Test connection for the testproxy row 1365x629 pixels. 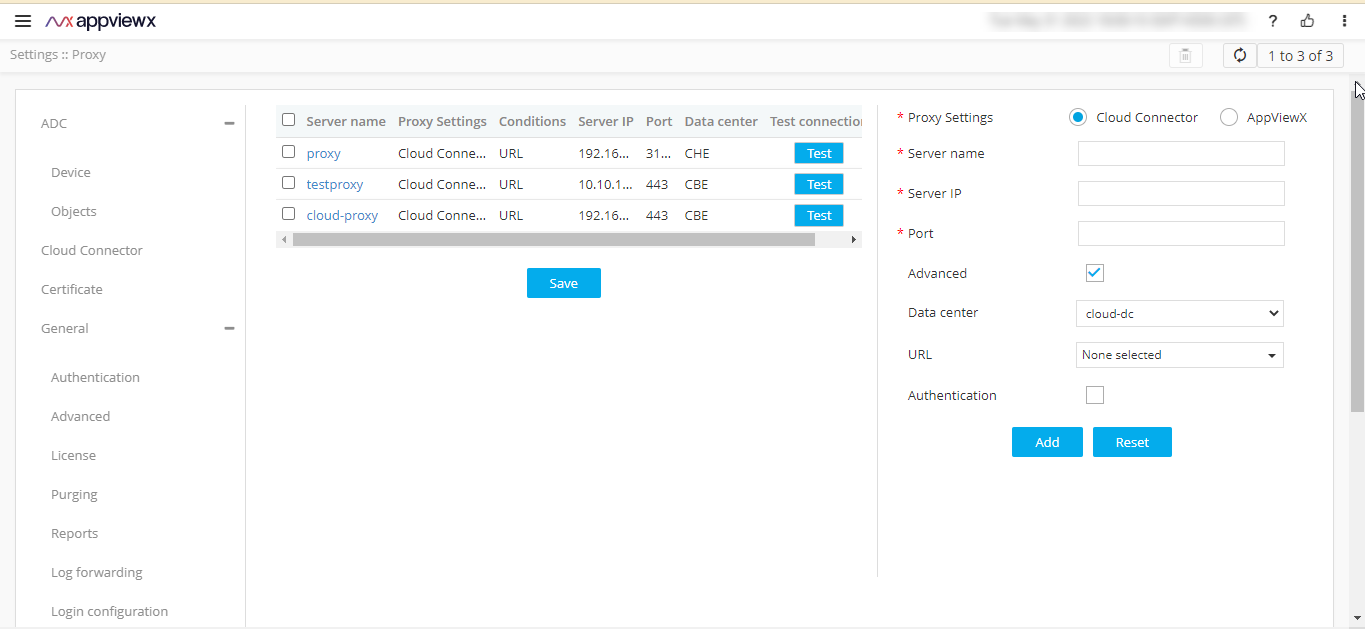pos(819,185)
